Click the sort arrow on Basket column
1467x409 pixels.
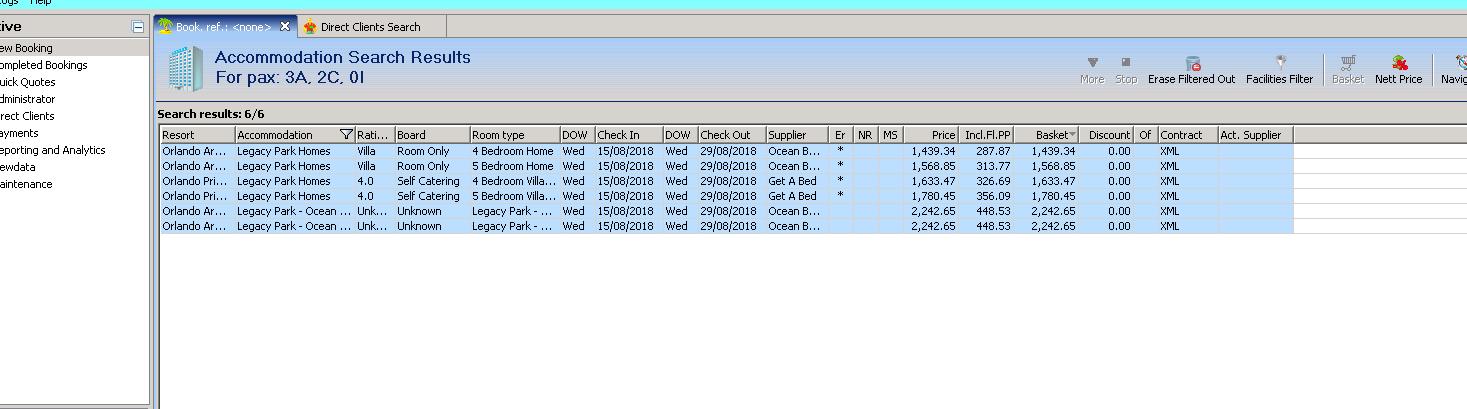pos(1072,135)
